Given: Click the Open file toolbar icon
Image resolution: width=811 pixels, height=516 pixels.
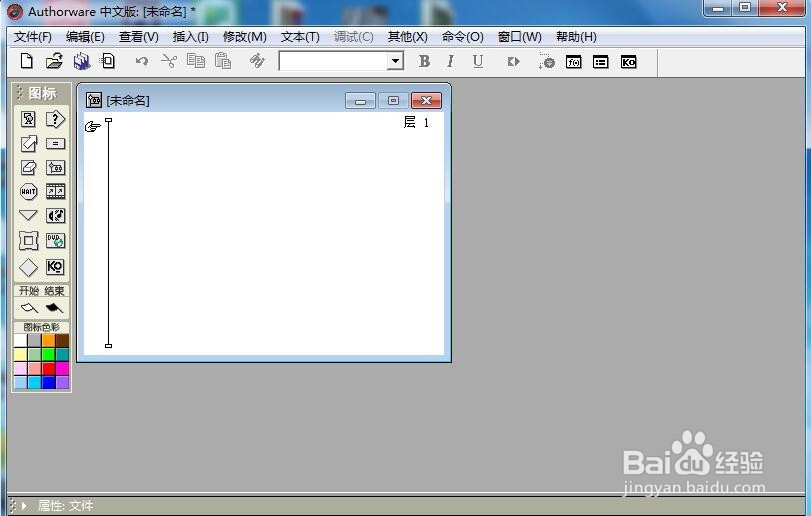Looking at the screenshot, I should 54,61.
